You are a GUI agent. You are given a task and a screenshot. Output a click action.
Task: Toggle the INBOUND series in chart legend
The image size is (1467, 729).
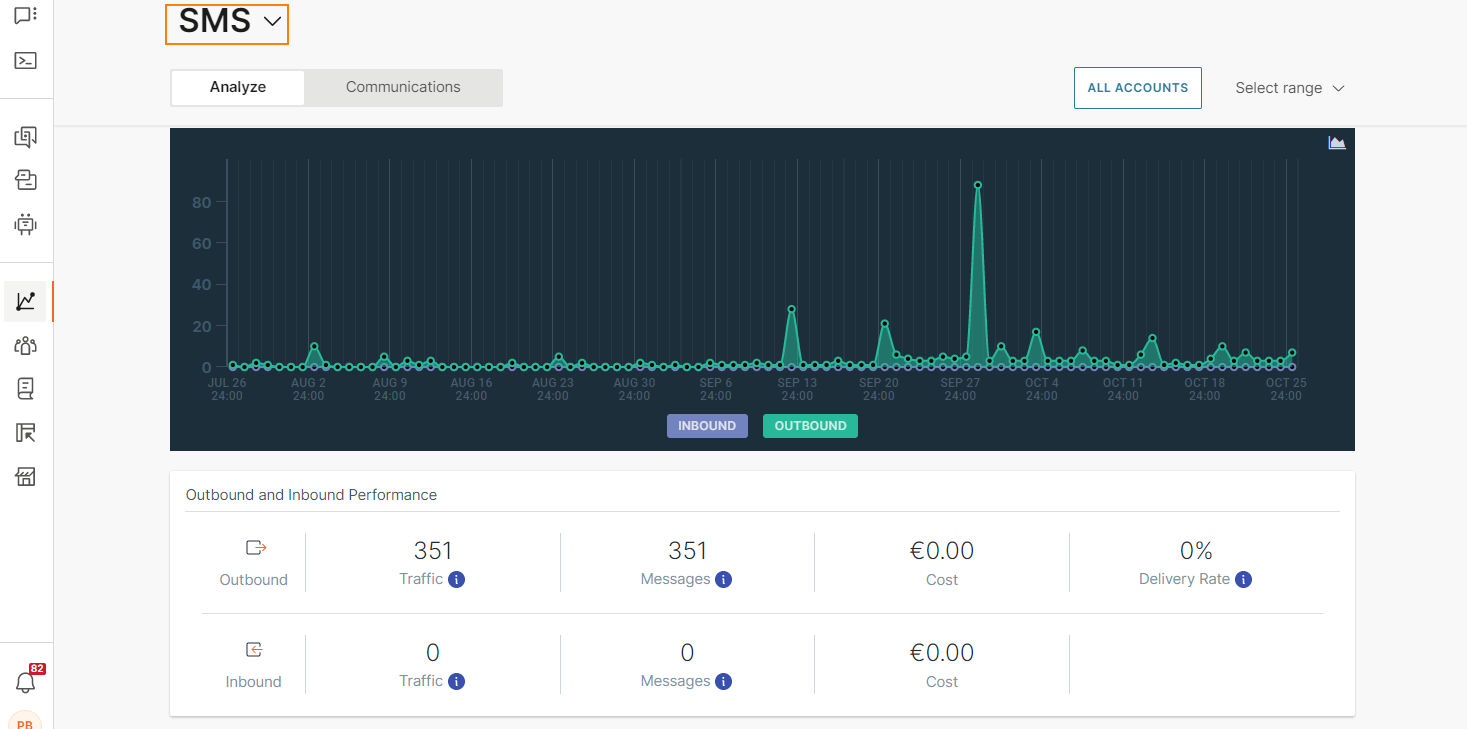[707, 426]
